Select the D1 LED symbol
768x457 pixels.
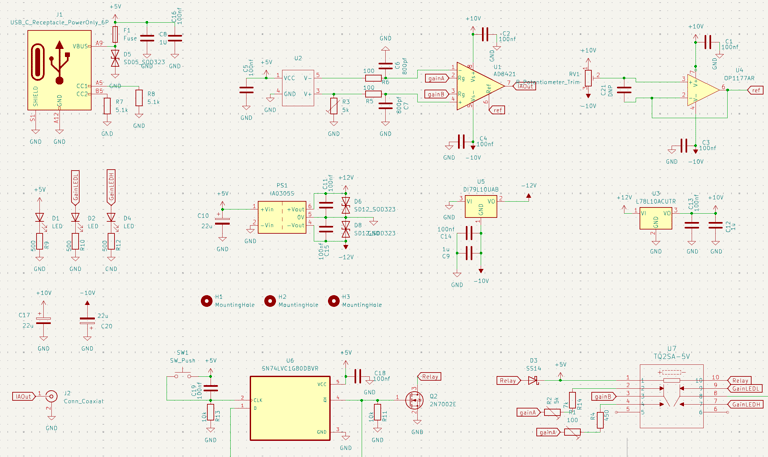point(40,217)
